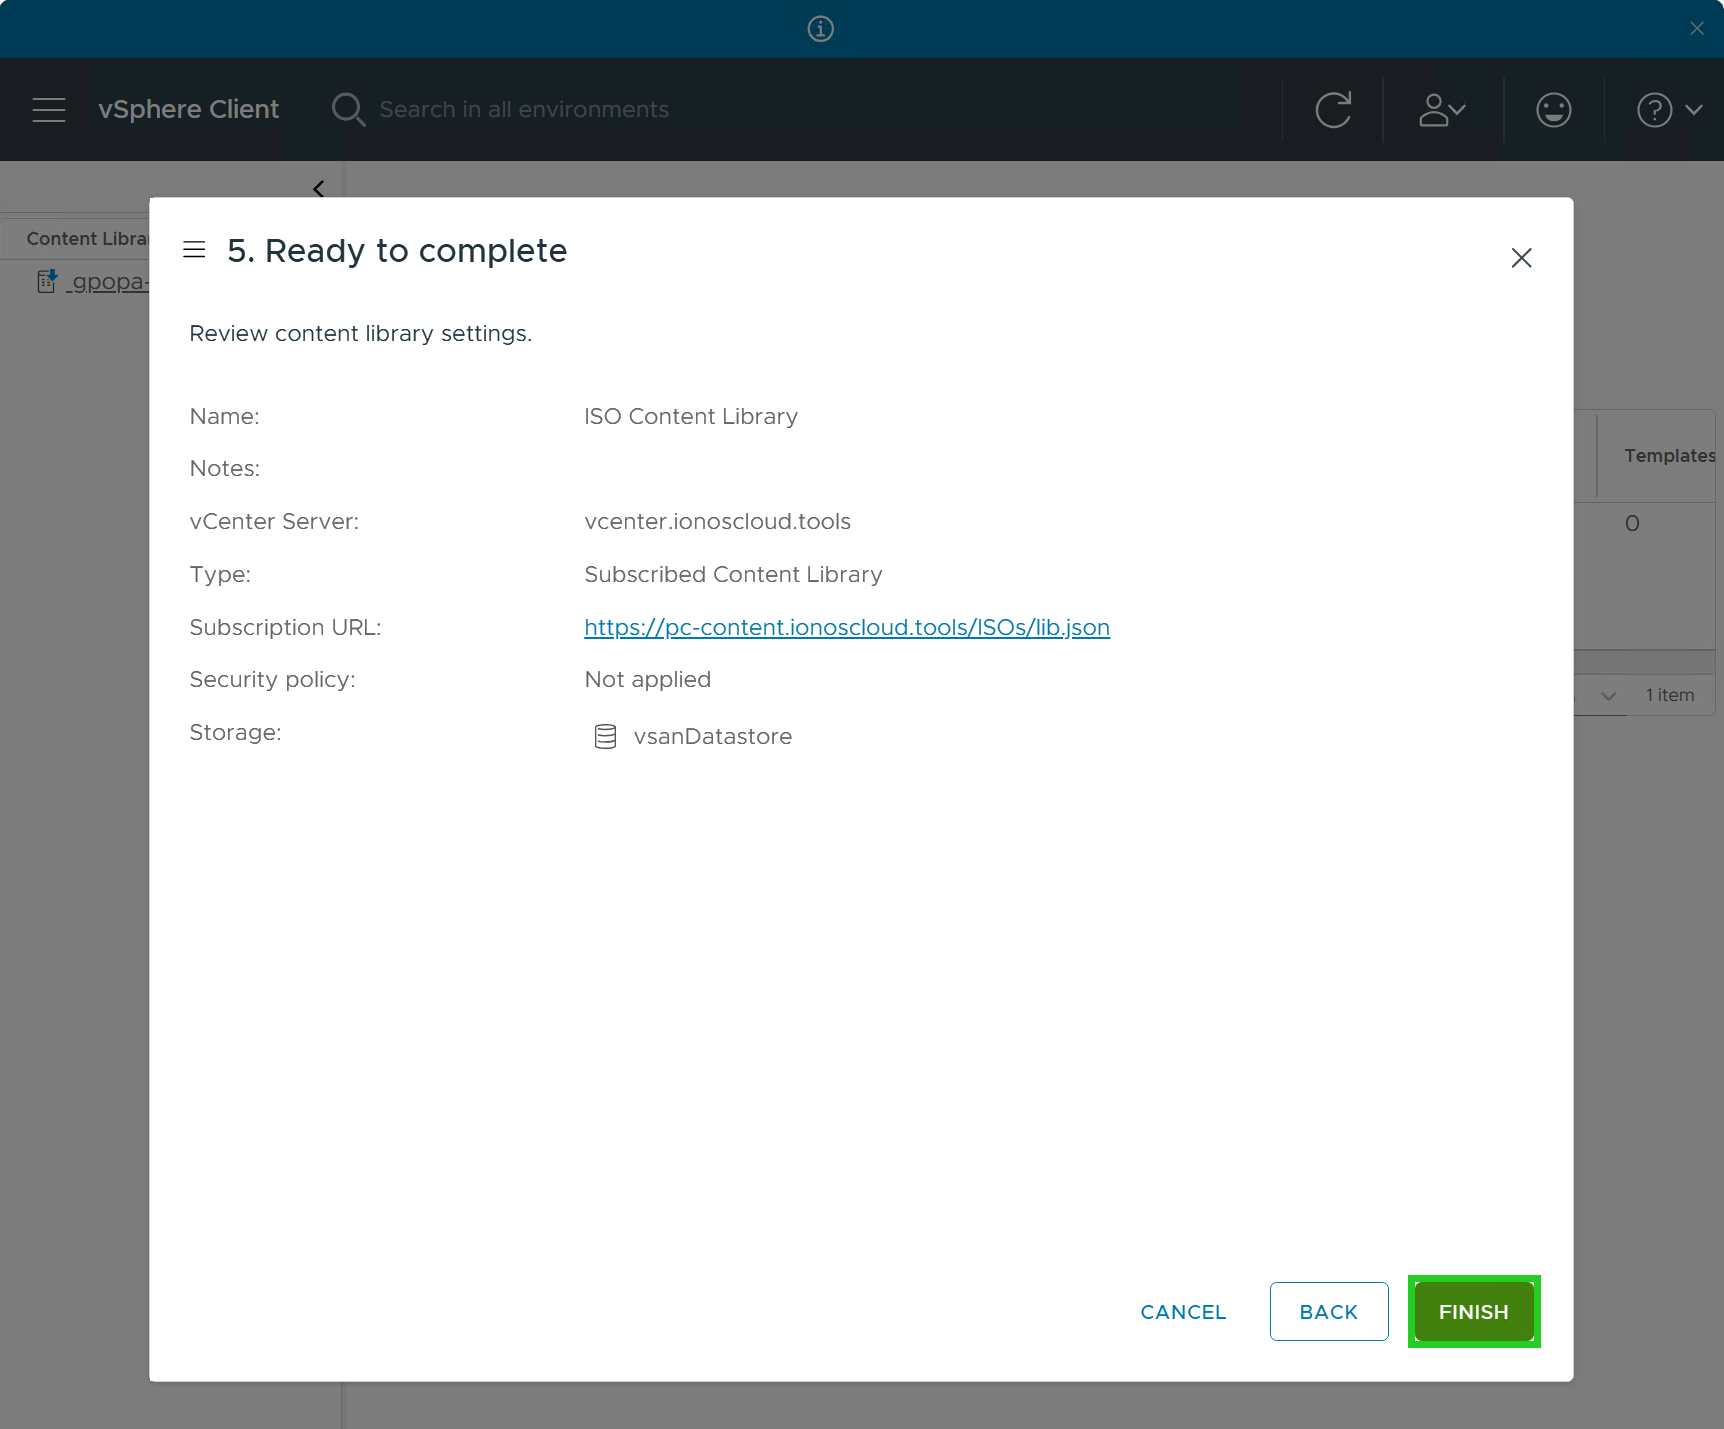This screenshot has width=1724, height=1429.
Task: Expand the Help menu chevron
Action: 1693,110
